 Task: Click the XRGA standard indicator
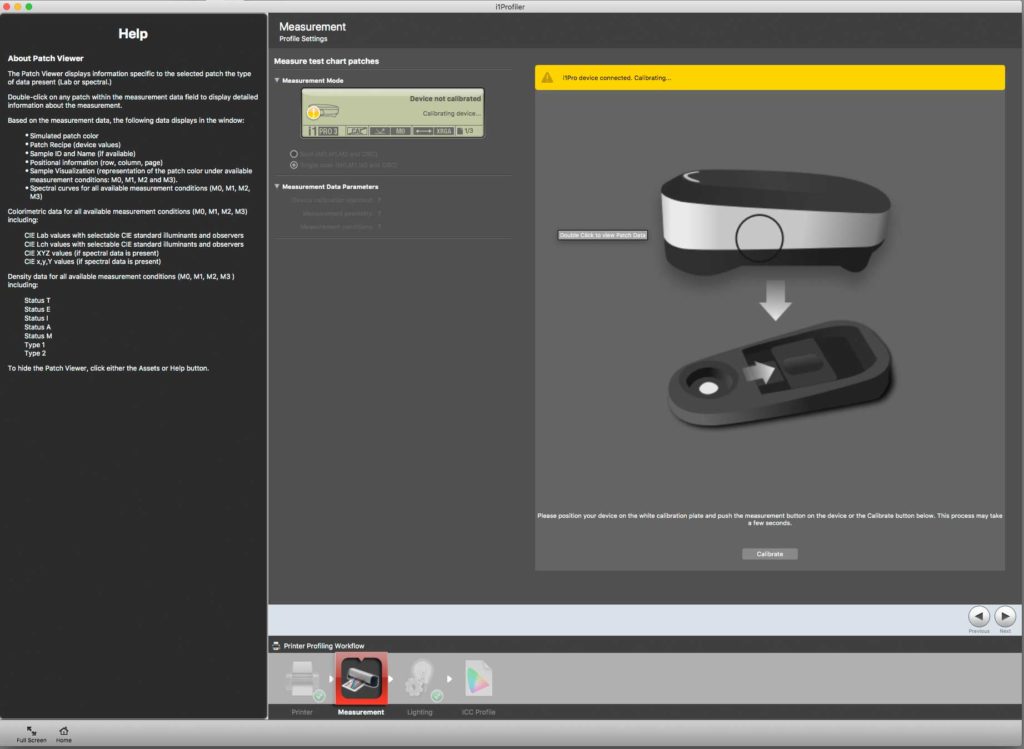point(444,131)
